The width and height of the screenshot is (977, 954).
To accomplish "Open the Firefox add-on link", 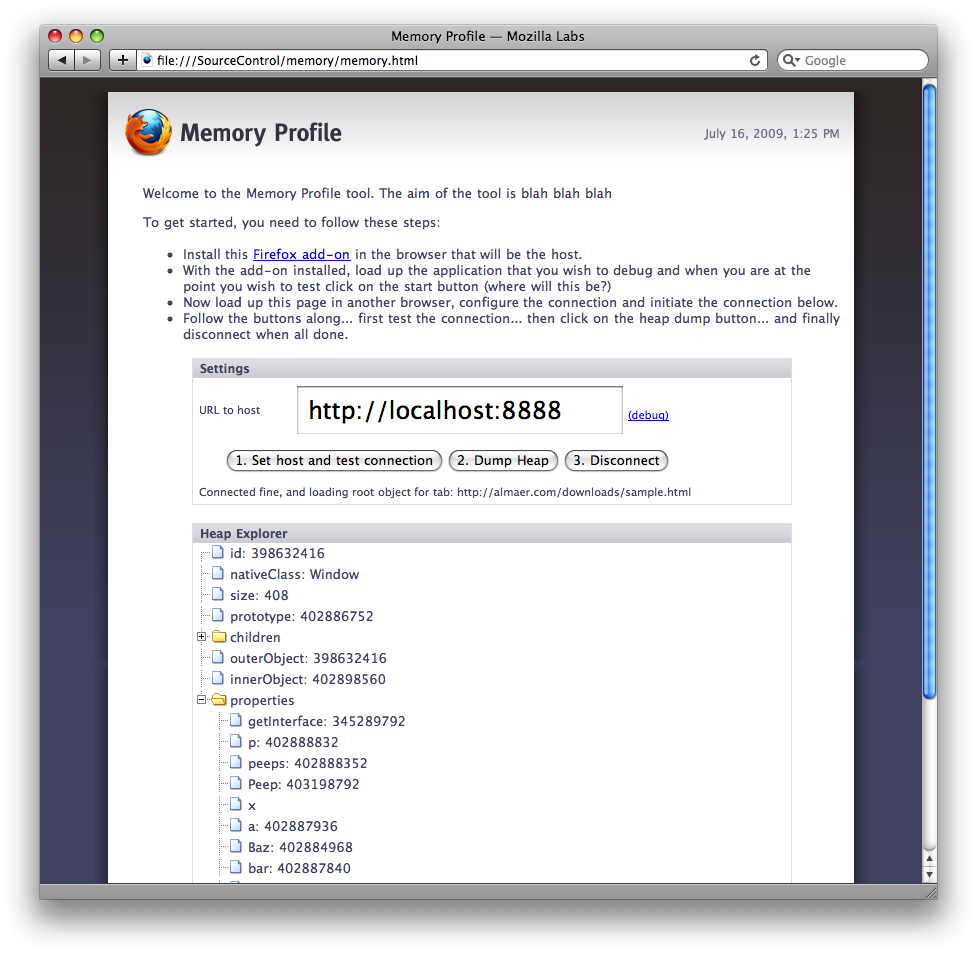I will click(301, 255).
